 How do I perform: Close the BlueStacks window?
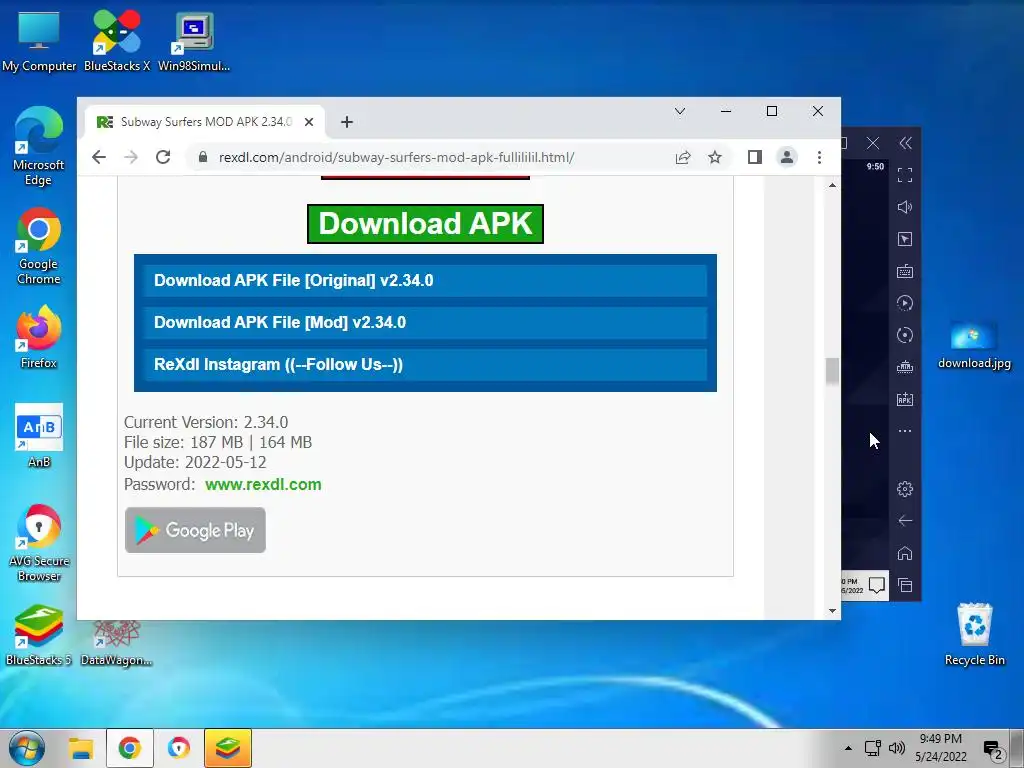click(x=872, y=143)
